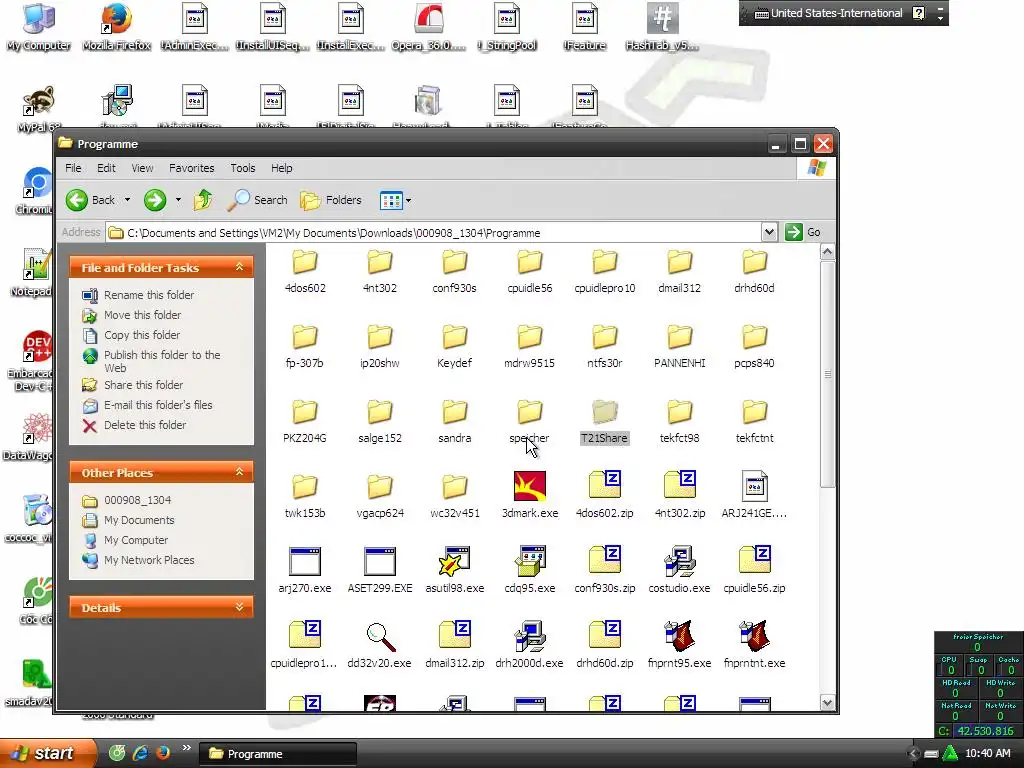Select cdq95.exe installer icon
The width and height of the screenshot is (1024, 768).
pos(530,561)
